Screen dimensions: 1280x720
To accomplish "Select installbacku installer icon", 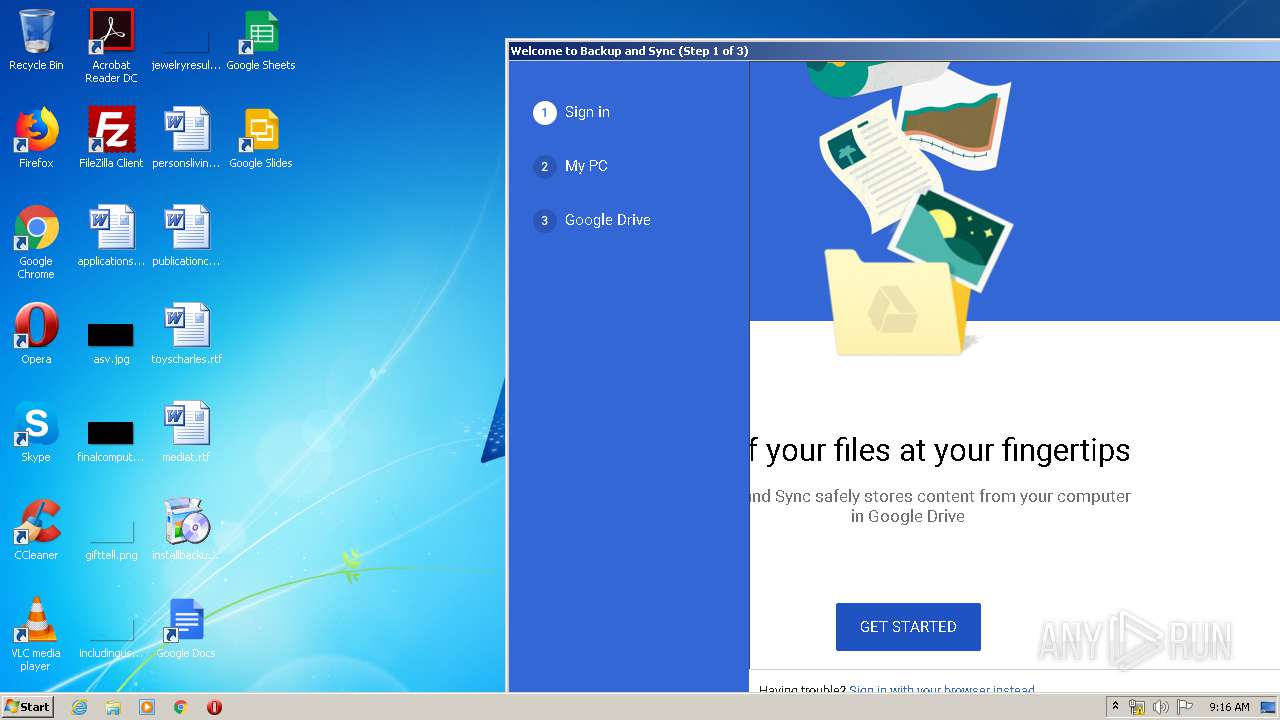I will [186, 530].
